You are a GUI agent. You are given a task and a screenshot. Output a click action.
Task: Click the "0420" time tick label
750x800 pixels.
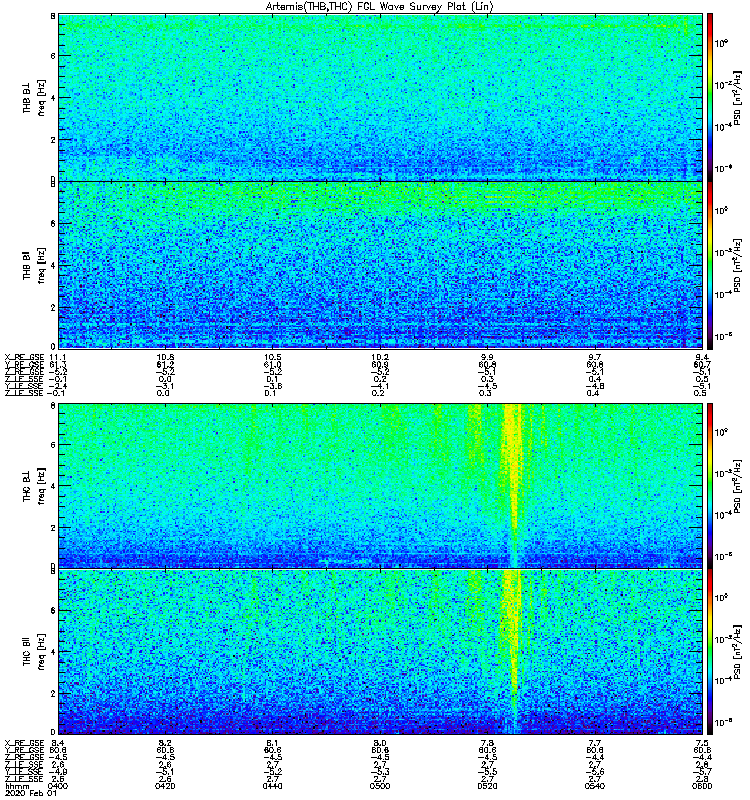(165, 786)
